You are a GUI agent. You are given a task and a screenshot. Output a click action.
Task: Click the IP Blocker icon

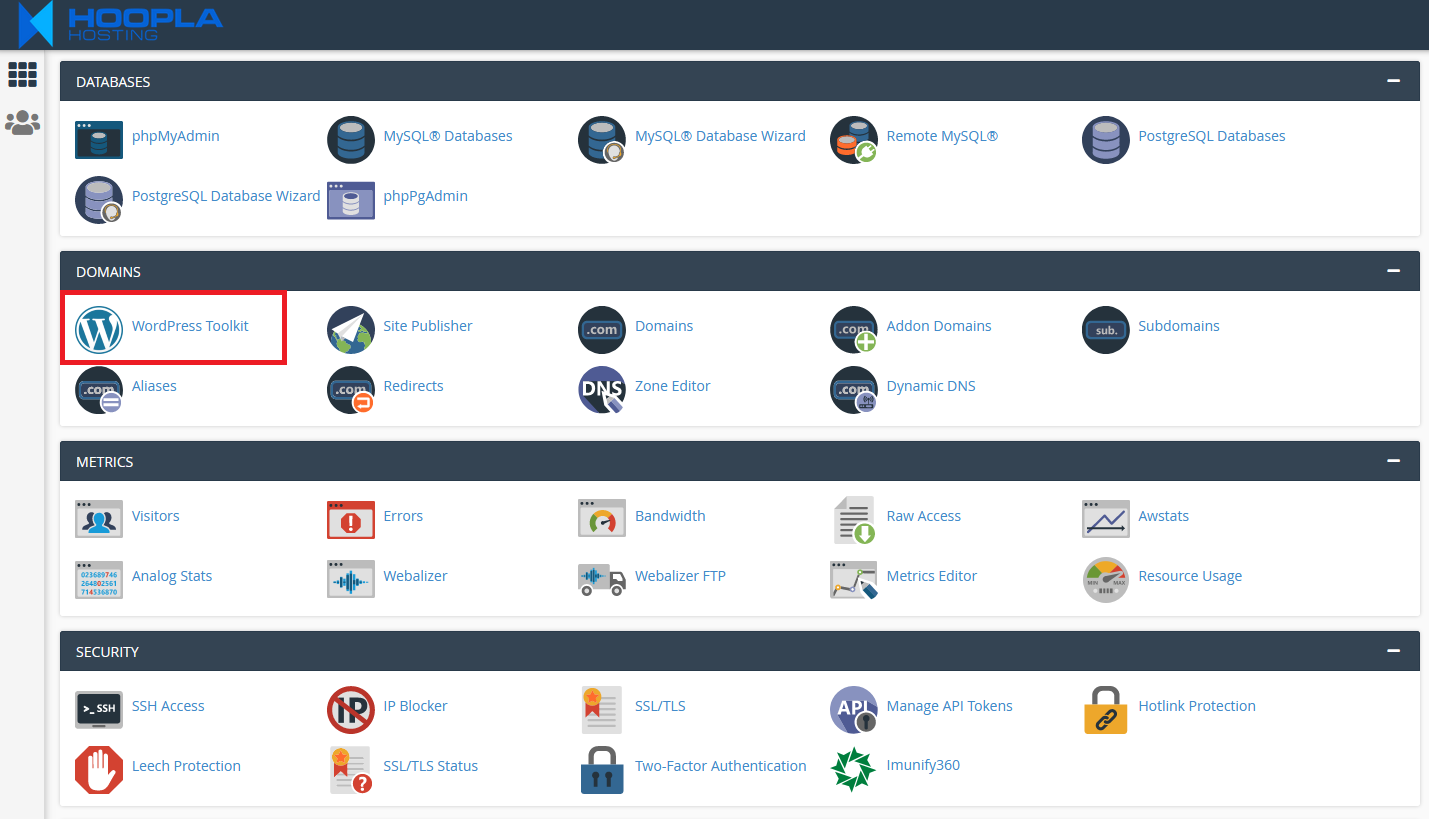click(x=351, y=709)
